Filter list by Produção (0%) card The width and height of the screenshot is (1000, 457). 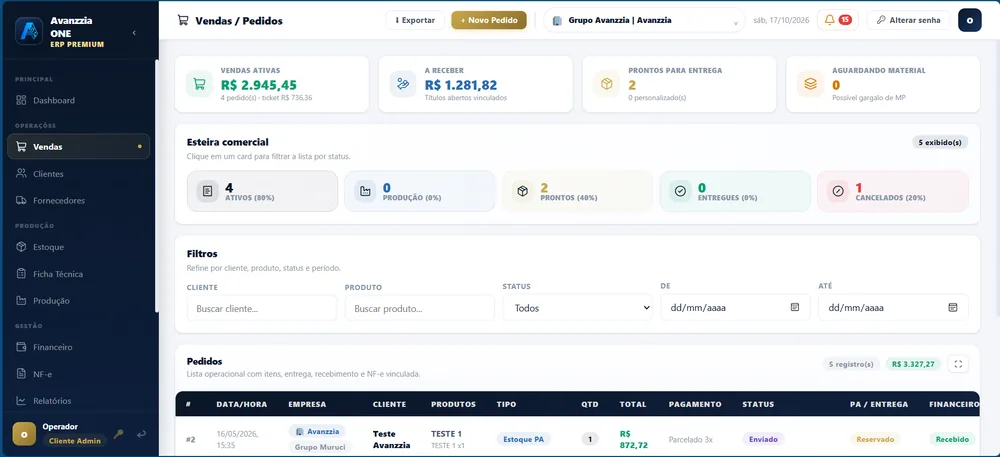click(420, 191)
